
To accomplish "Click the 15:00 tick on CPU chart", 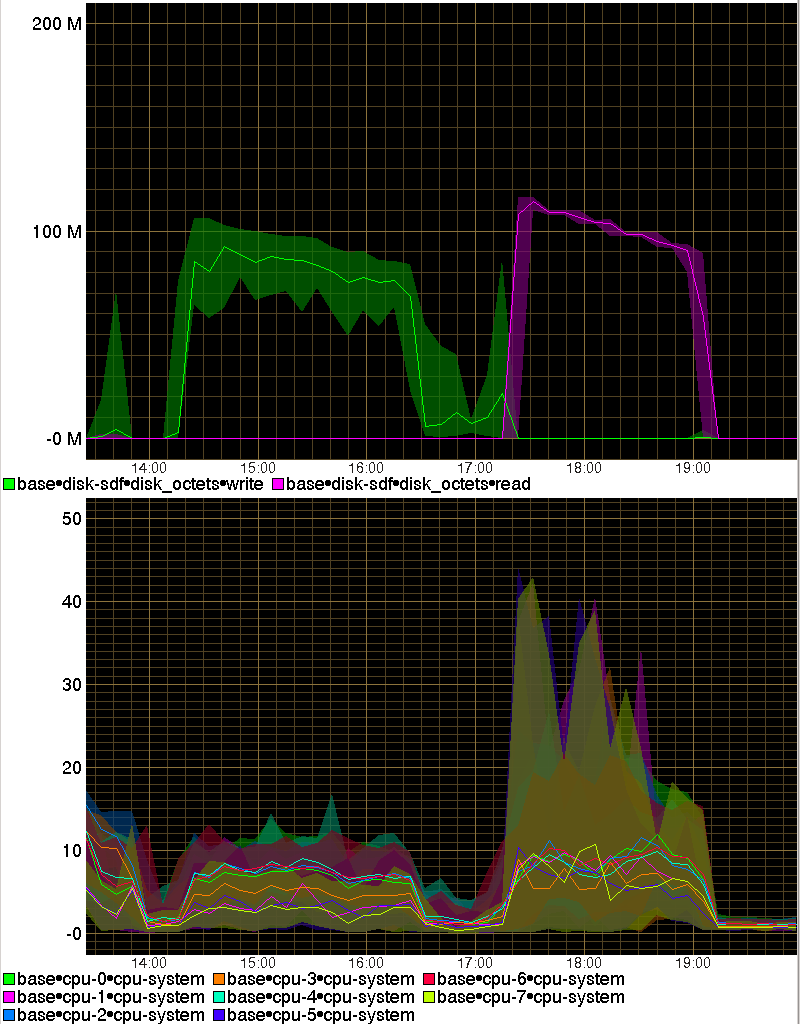I will coord(258,961).
